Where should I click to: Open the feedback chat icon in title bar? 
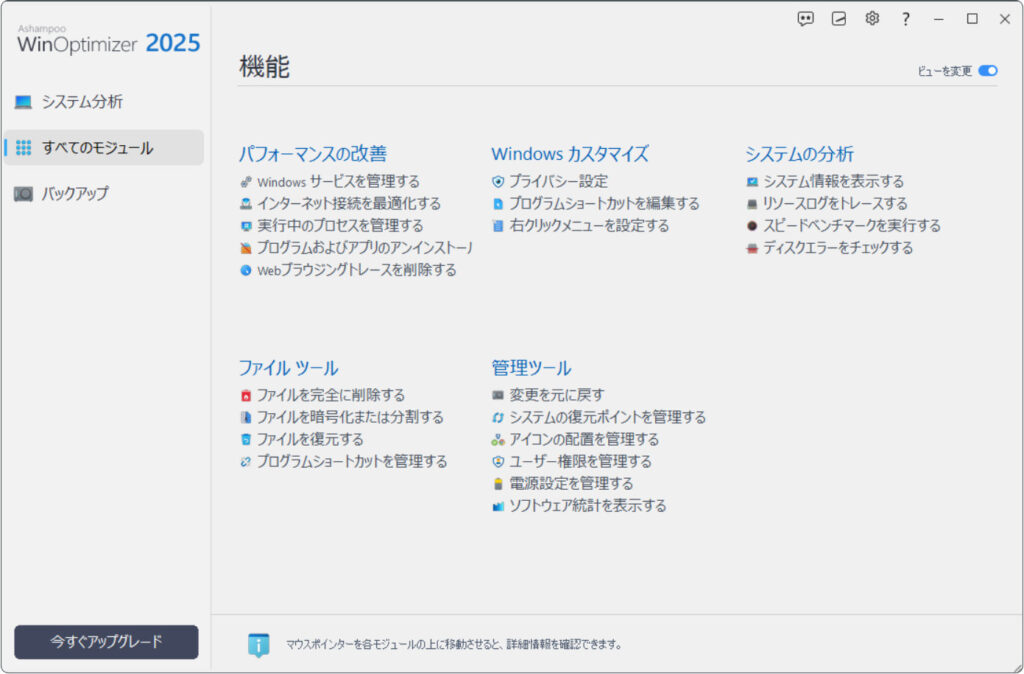click(806, 19)
